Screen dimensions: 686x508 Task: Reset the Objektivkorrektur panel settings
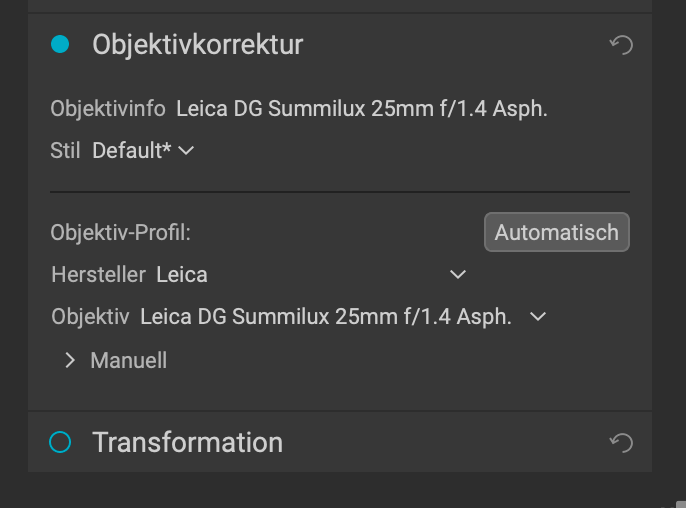621,45
